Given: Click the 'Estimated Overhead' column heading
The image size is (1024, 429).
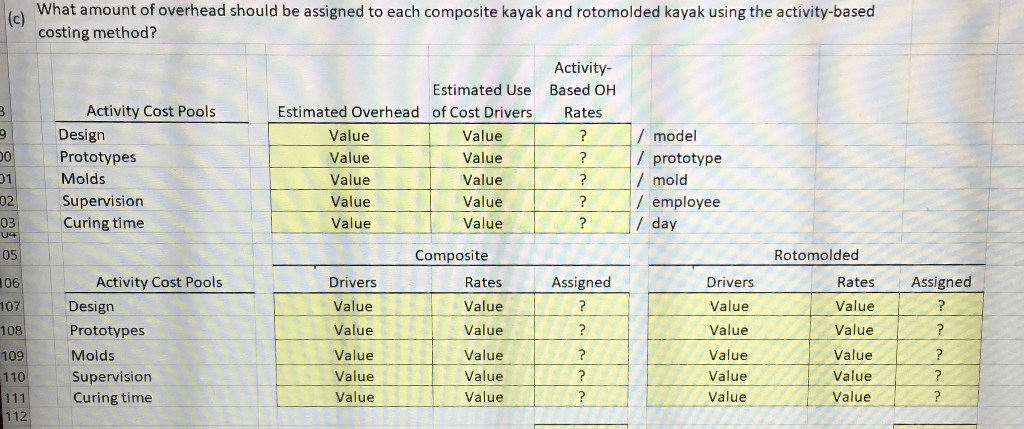Looking at the screenshot, I should tap(348, 112).
